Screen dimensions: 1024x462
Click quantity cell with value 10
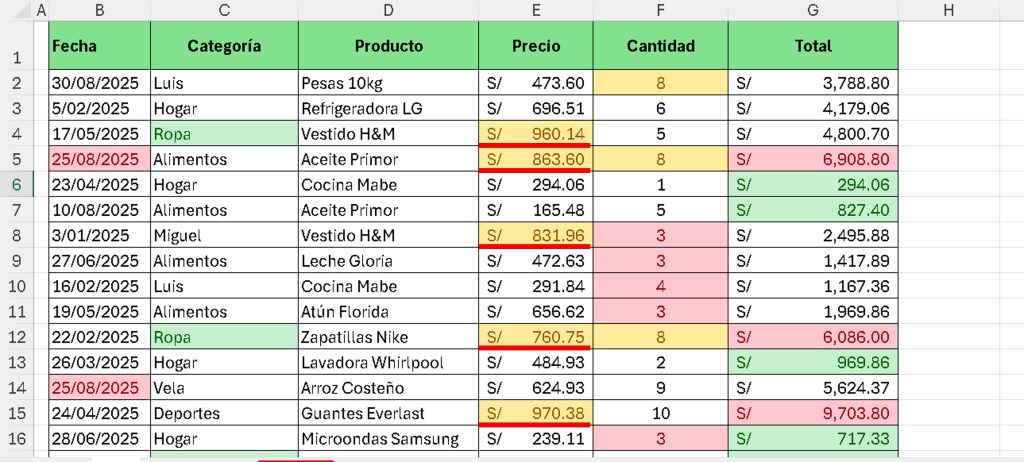[x=661, y=414]
